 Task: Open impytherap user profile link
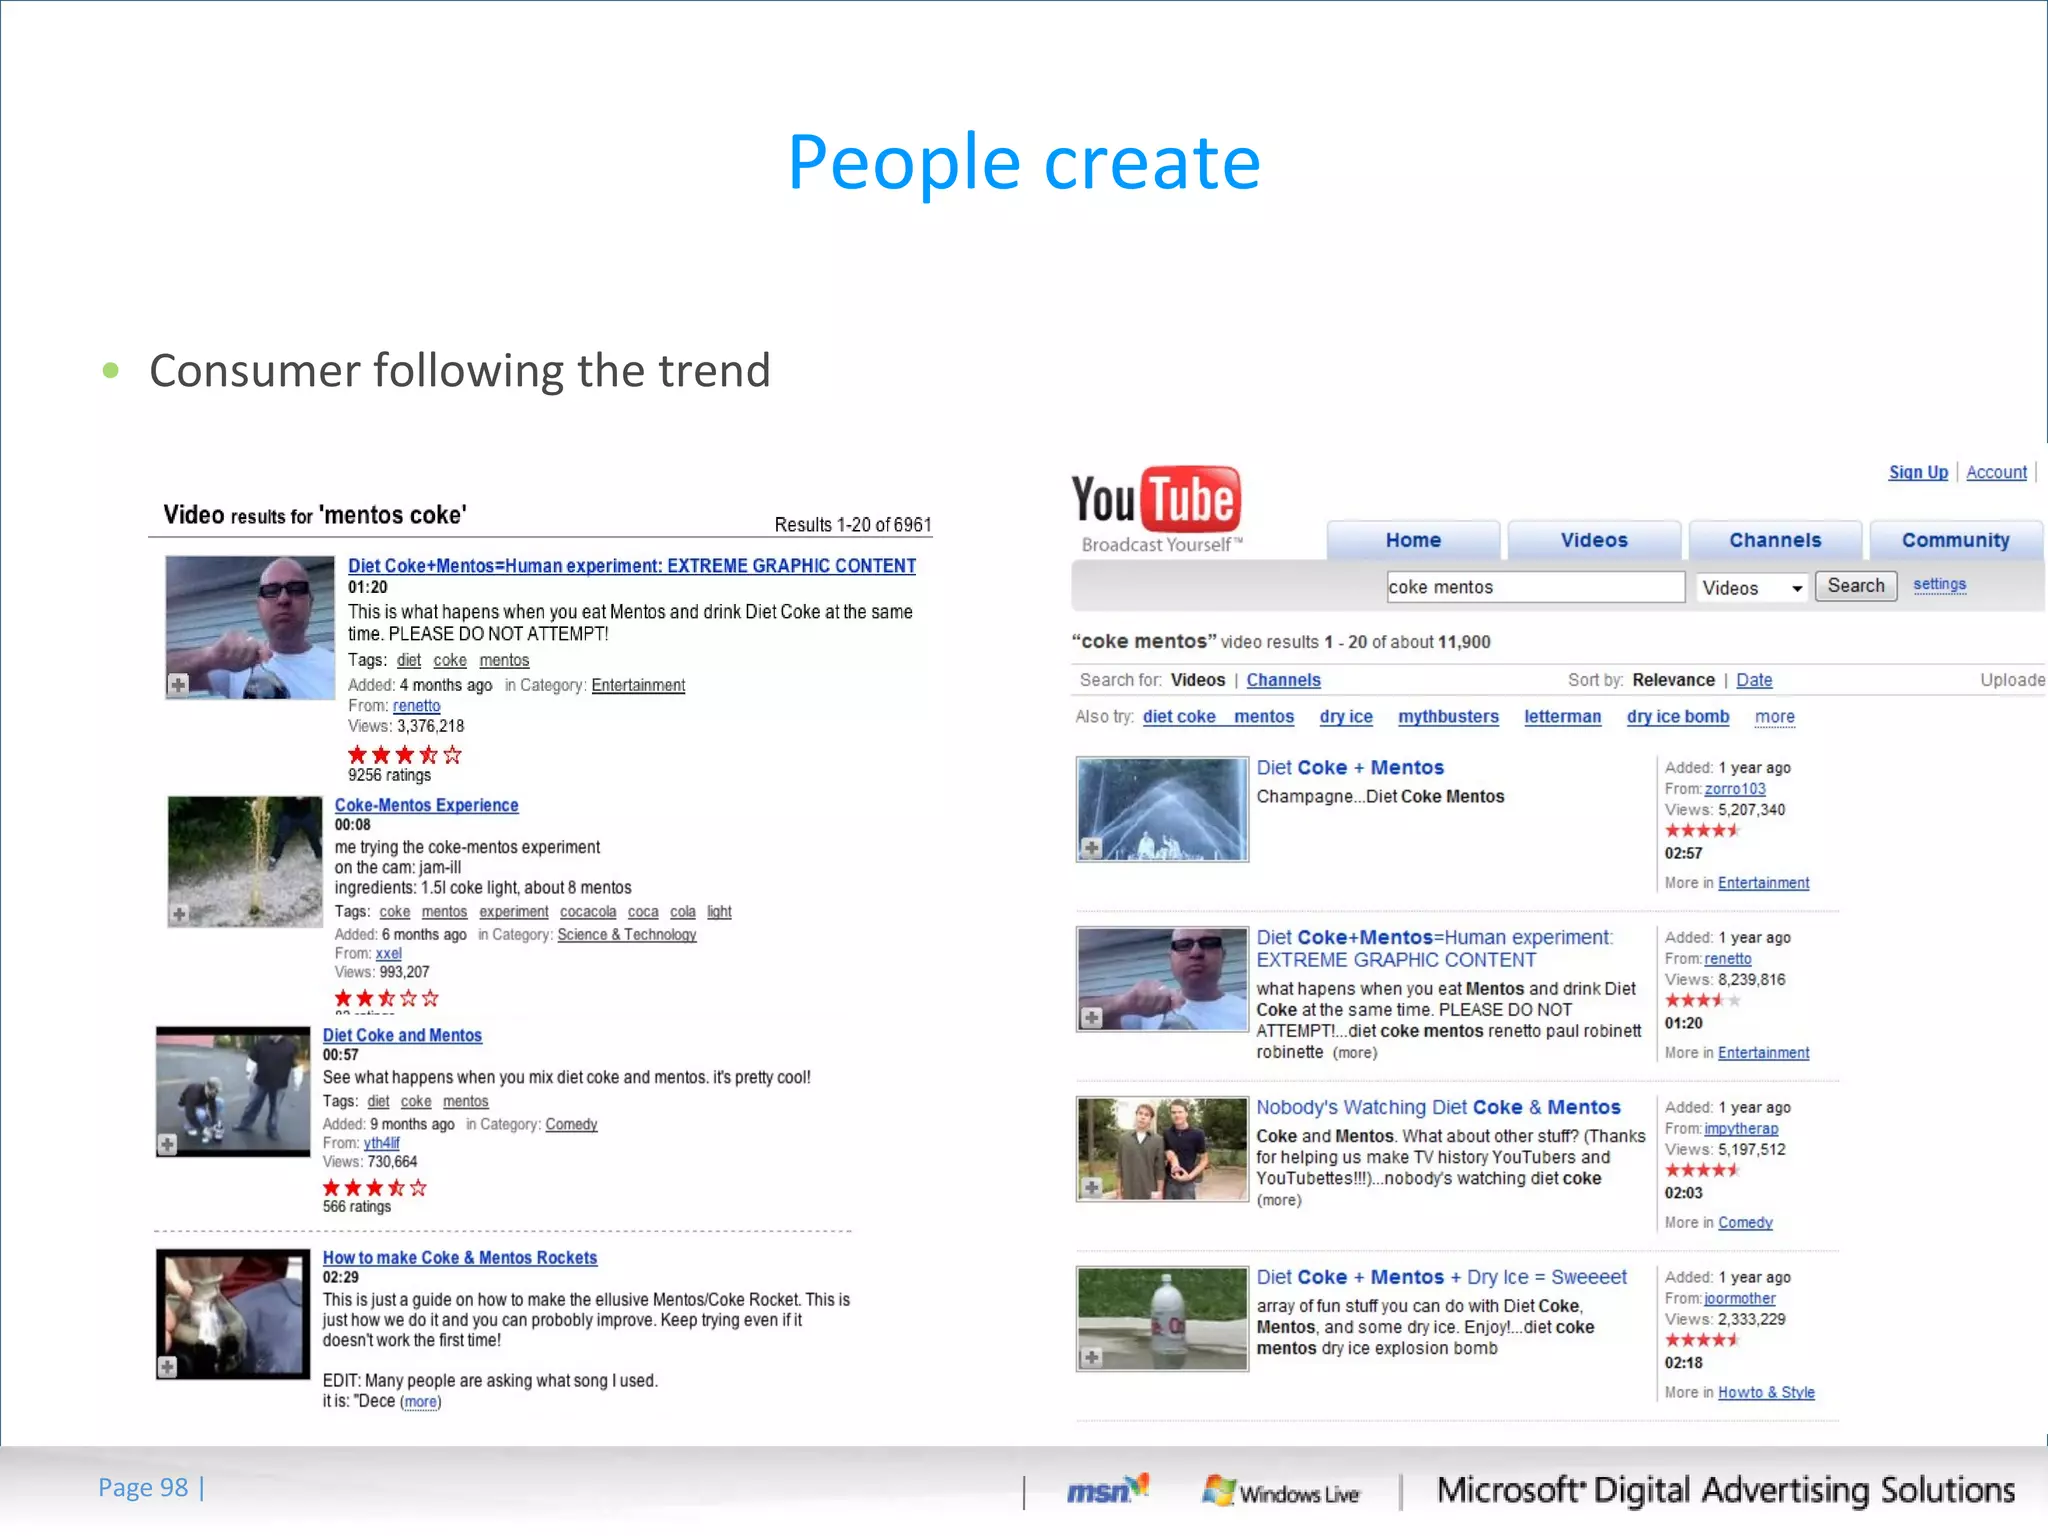click(1741, 1129)
